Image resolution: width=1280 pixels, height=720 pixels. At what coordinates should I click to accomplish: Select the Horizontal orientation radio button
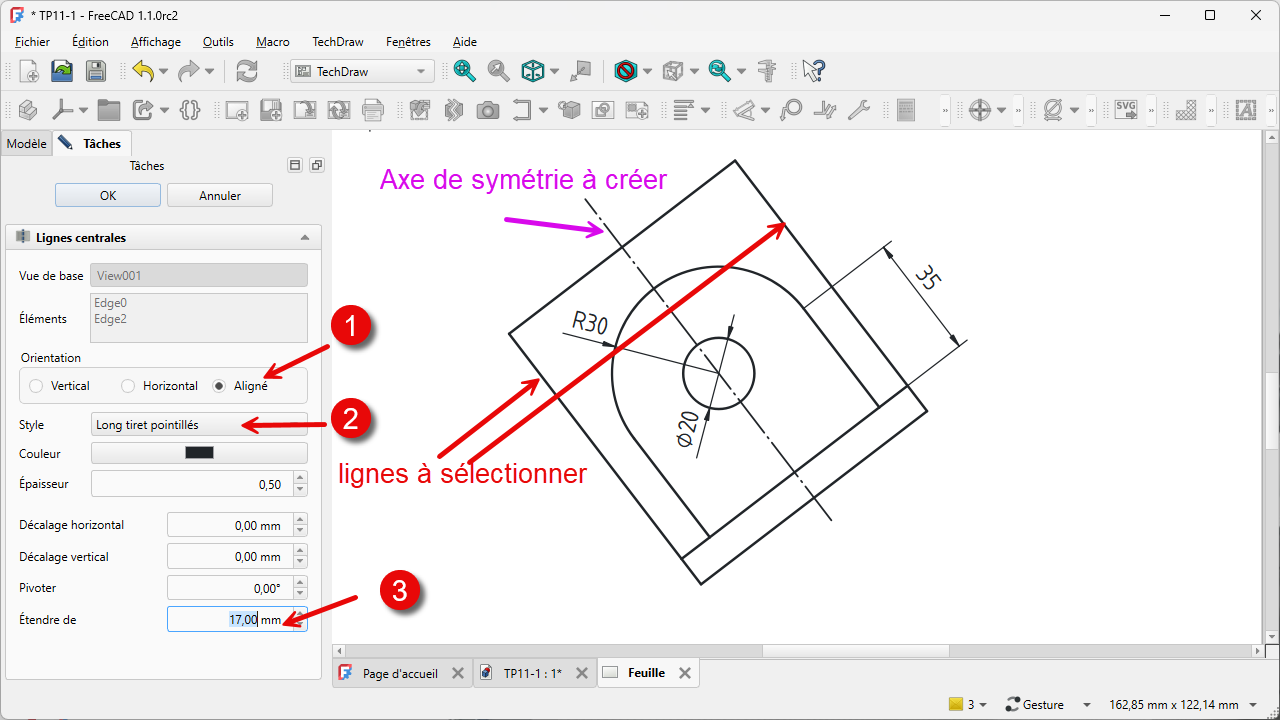point(128,386)
